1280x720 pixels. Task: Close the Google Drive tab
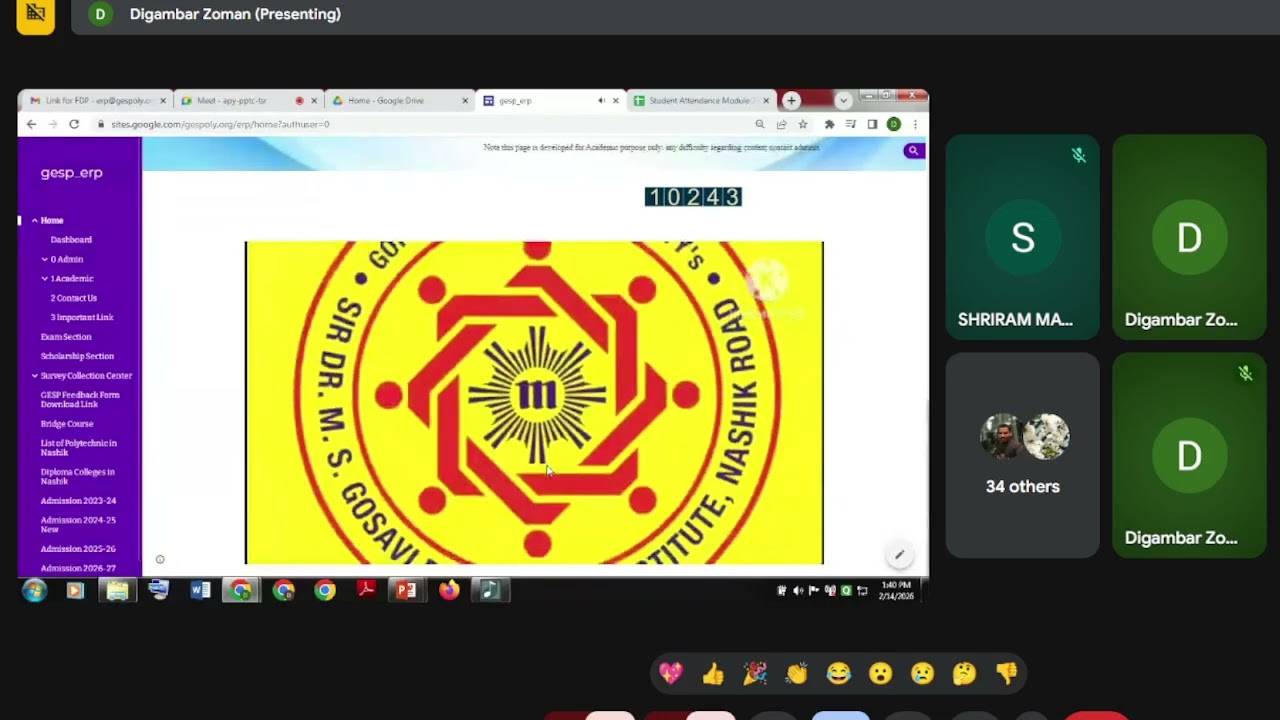[x=465, y=100]
